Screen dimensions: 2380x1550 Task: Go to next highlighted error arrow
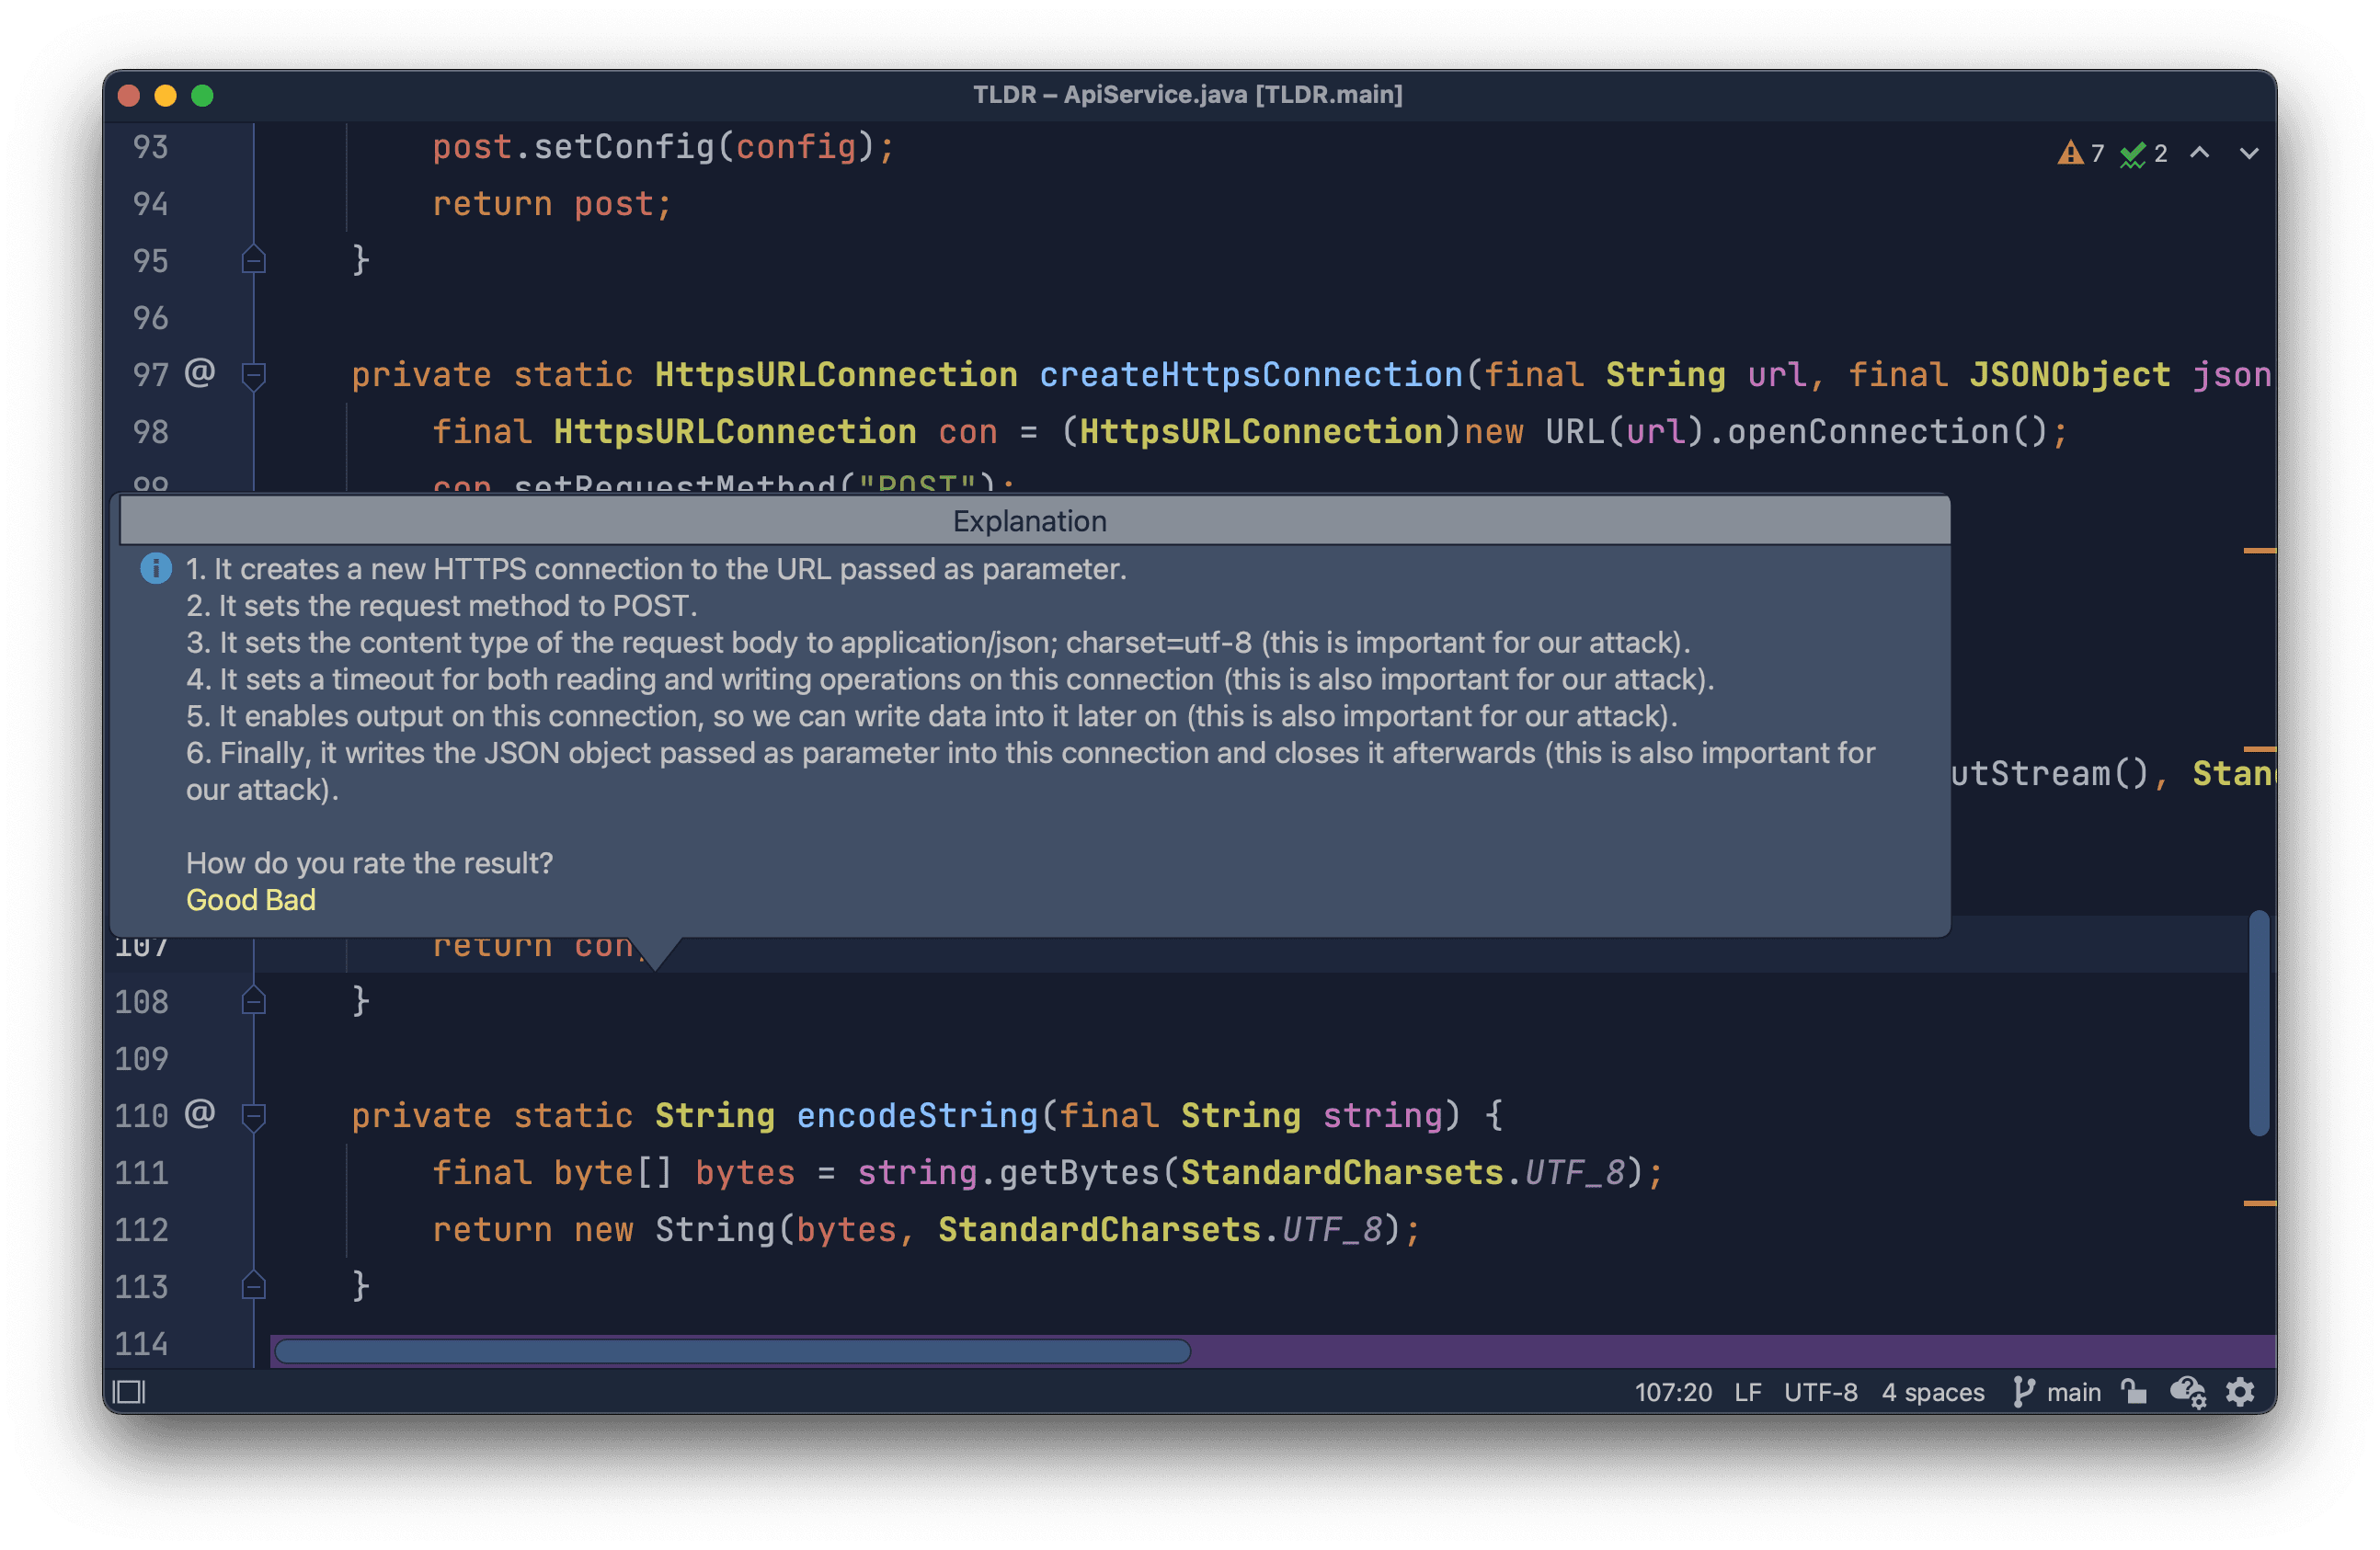pyautogui.click(x=2249, y=153)
